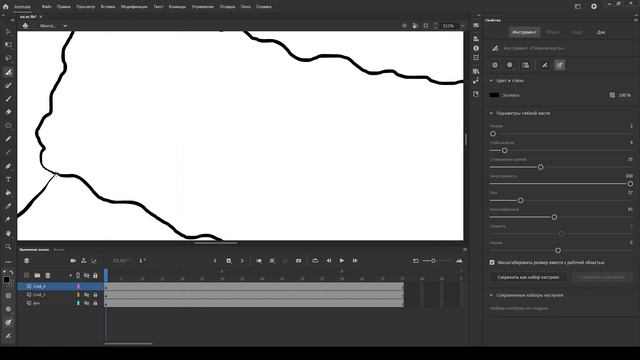Open the black fill color swatch
Image resolution: width=640 pixels, height=360 pixels.
pos(494,95)
